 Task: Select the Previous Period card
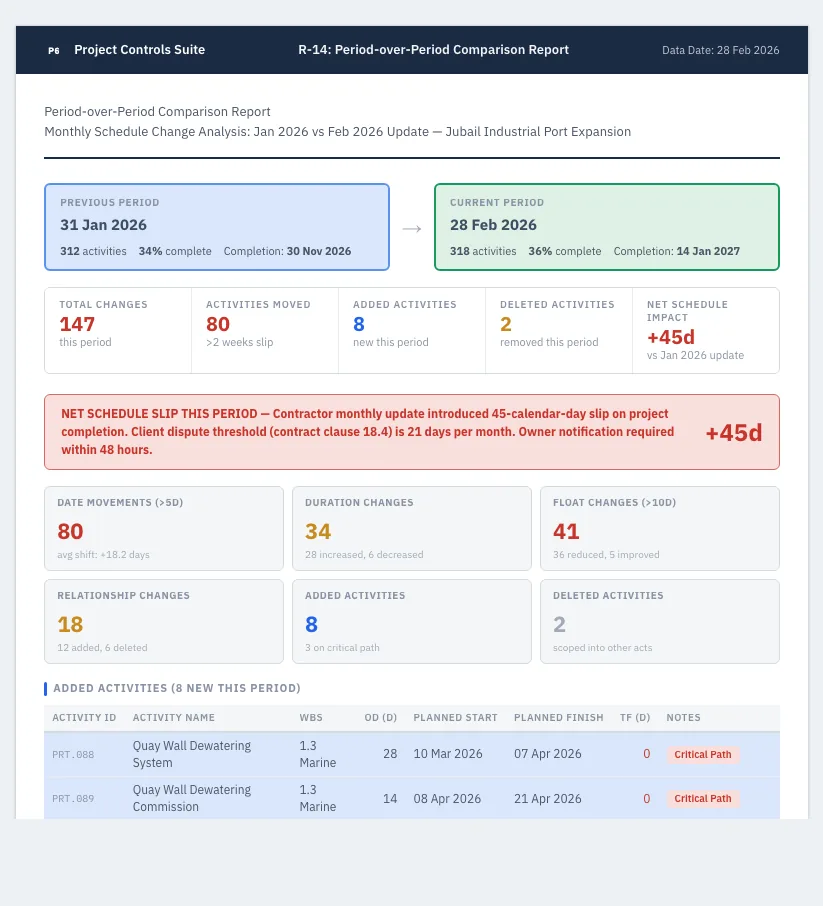[217, 227]
